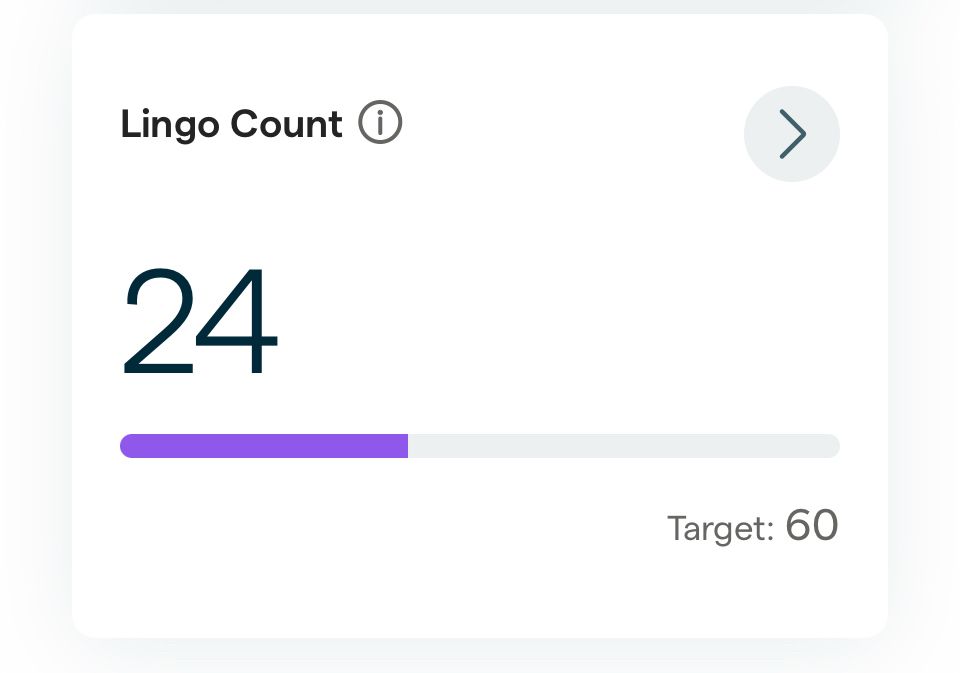This screenshot has width=960, height=673.
Task: Click the Target label text
Action: pos(720,528)
